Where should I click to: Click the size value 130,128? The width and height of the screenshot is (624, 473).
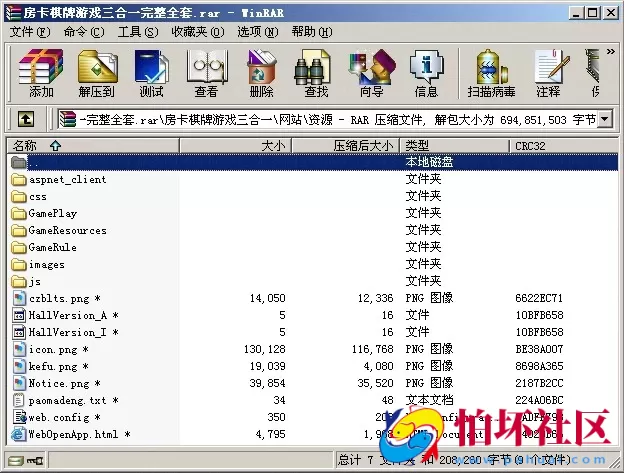point(265,349)
